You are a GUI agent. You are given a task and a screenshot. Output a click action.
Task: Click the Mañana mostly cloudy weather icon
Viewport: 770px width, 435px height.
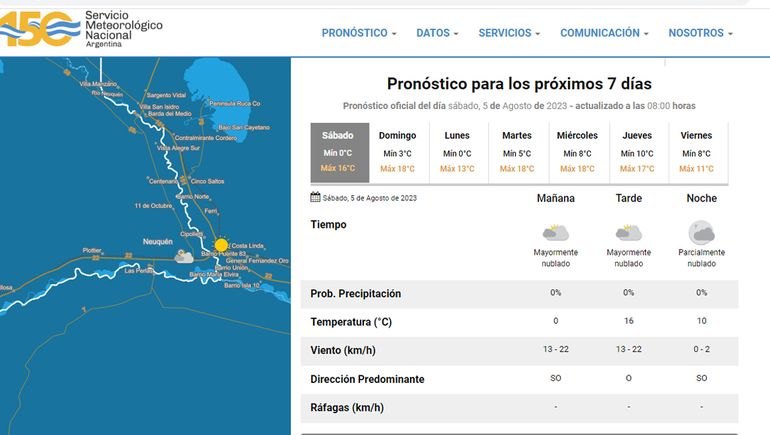pos(556,232)
